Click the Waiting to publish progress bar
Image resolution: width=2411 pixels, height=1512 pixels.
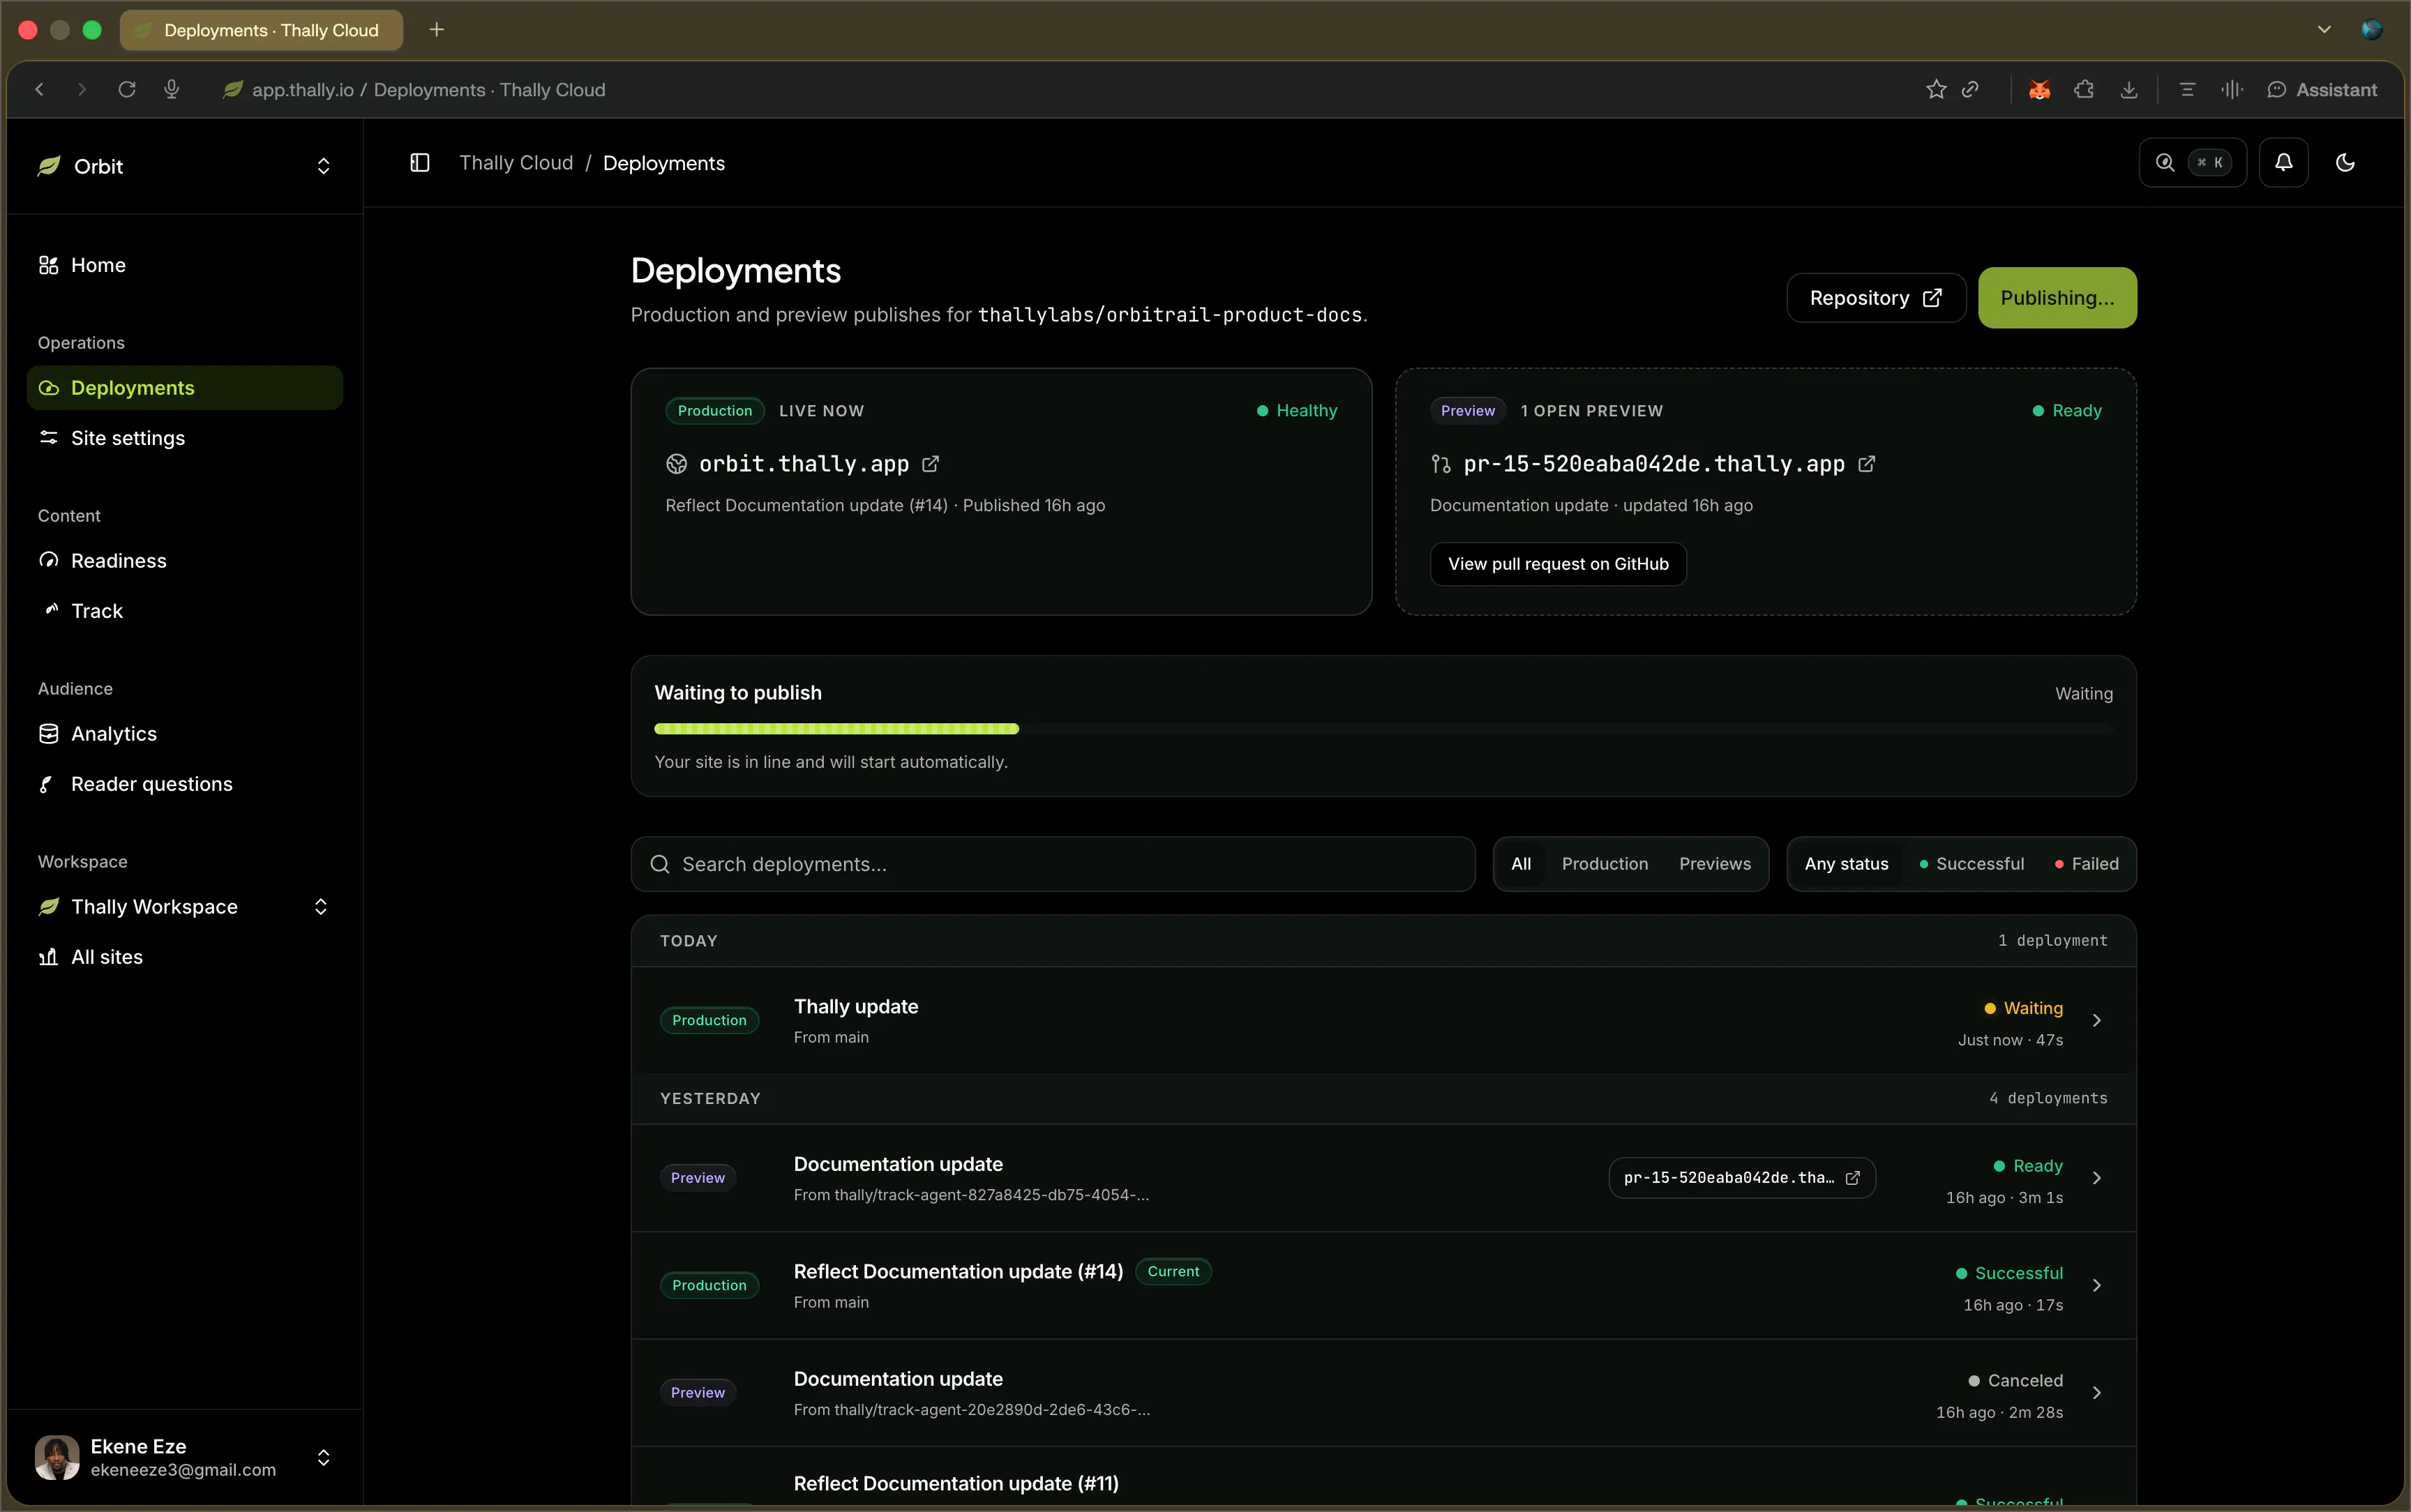tap(1384, 729)
